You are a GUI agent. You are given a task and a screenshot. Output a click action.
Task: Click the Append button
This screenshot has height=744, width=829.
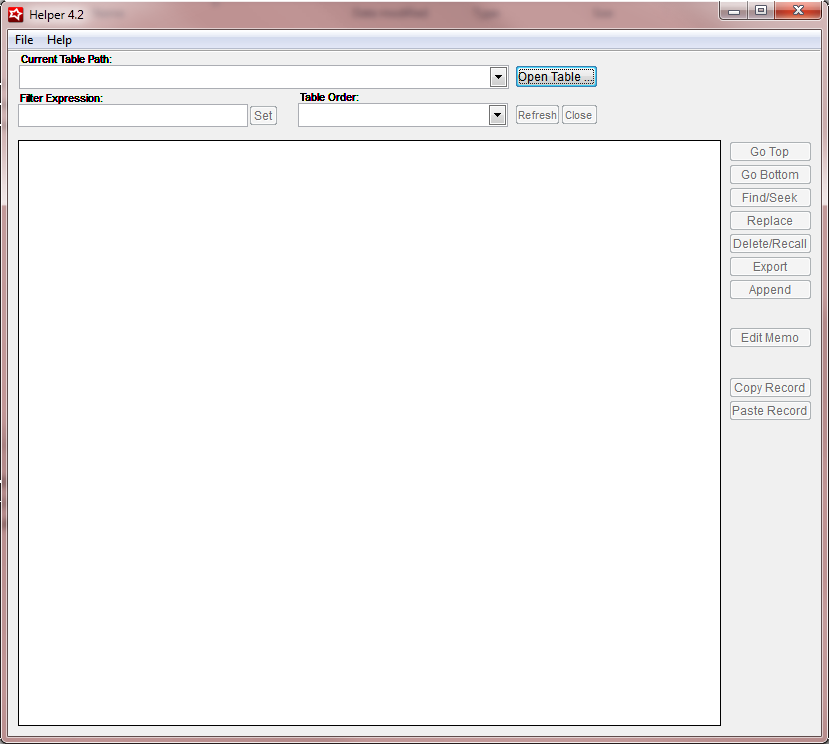point(770,290)
